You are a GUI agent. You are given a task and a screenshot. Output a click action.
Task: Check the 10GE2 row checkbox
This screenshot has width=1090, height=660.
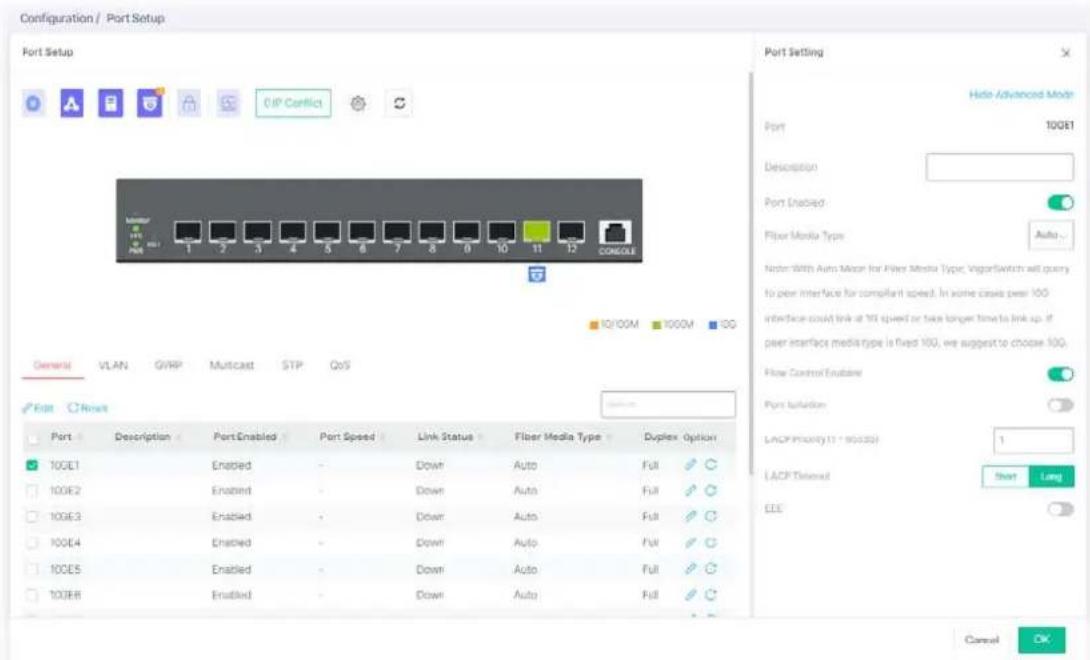tap(32, 490)
